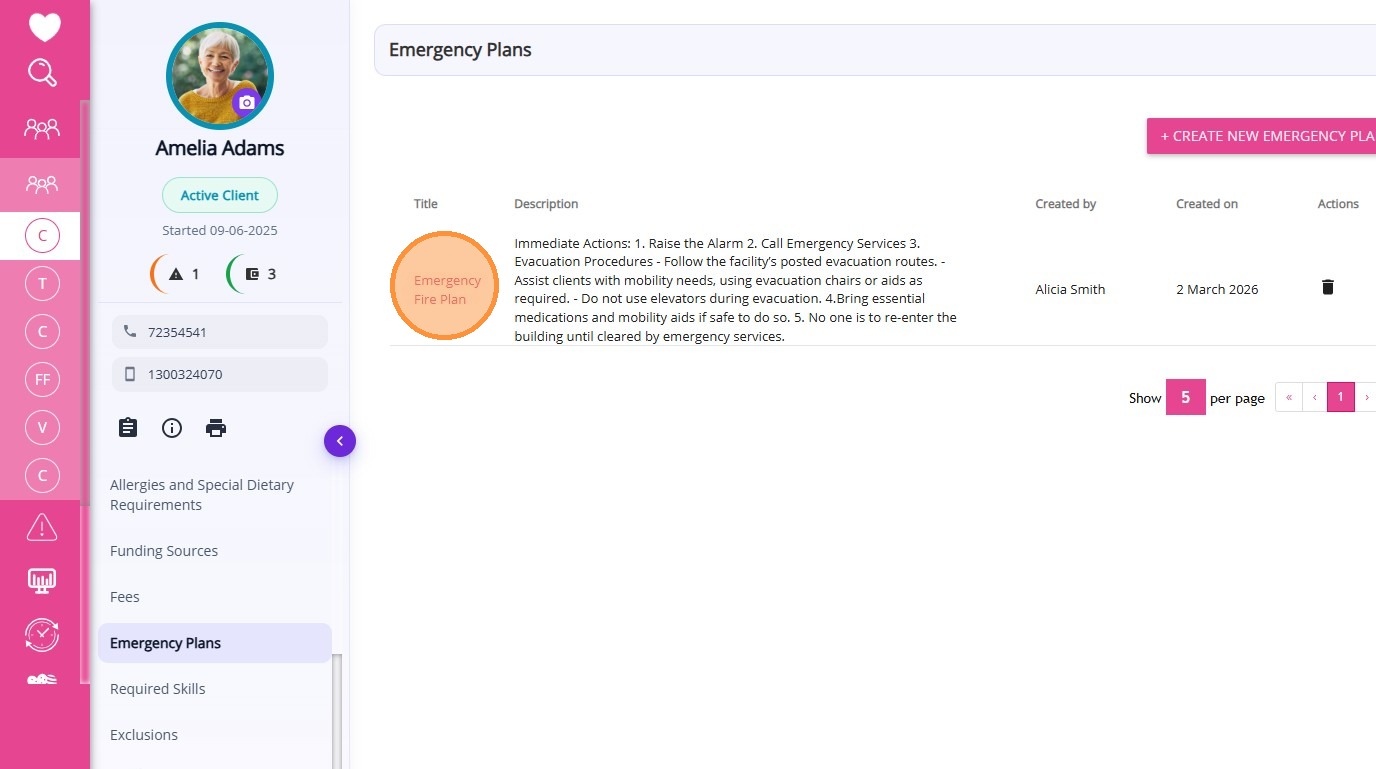Image resolution: width=1376 pixels, height=769 pixels.
Task: Open the monitor chart dashboard icon
Action: point(42,580)
